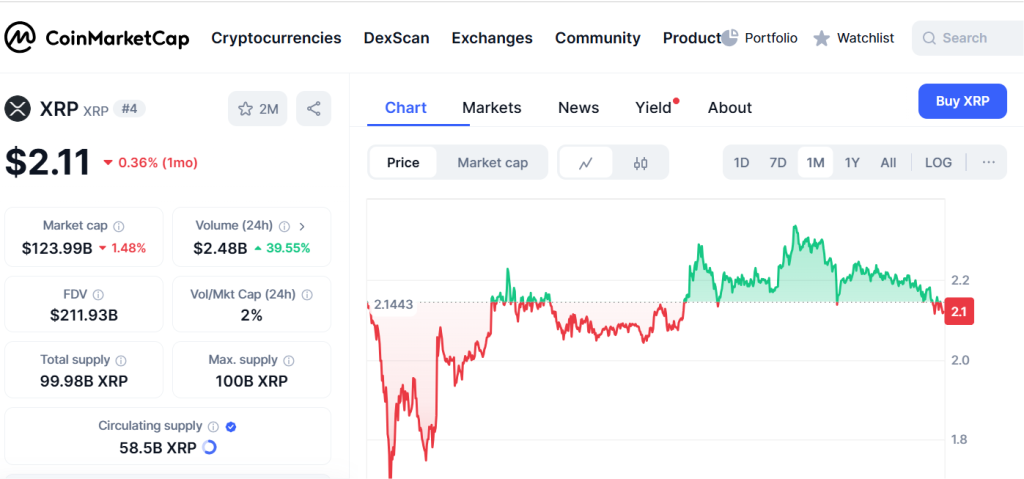Click the 1.48% market cap change text

(127, 248)
